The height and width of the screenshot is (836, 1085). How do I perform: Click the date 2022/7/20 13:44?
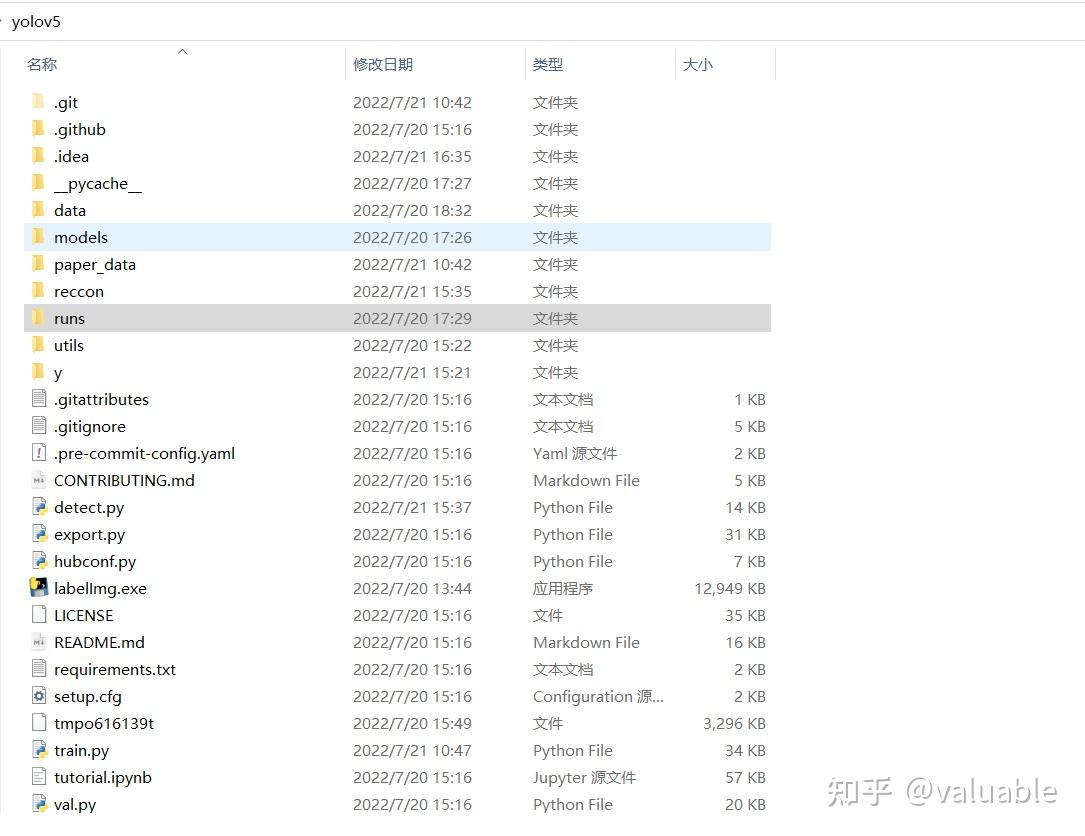tap(412, 588)
